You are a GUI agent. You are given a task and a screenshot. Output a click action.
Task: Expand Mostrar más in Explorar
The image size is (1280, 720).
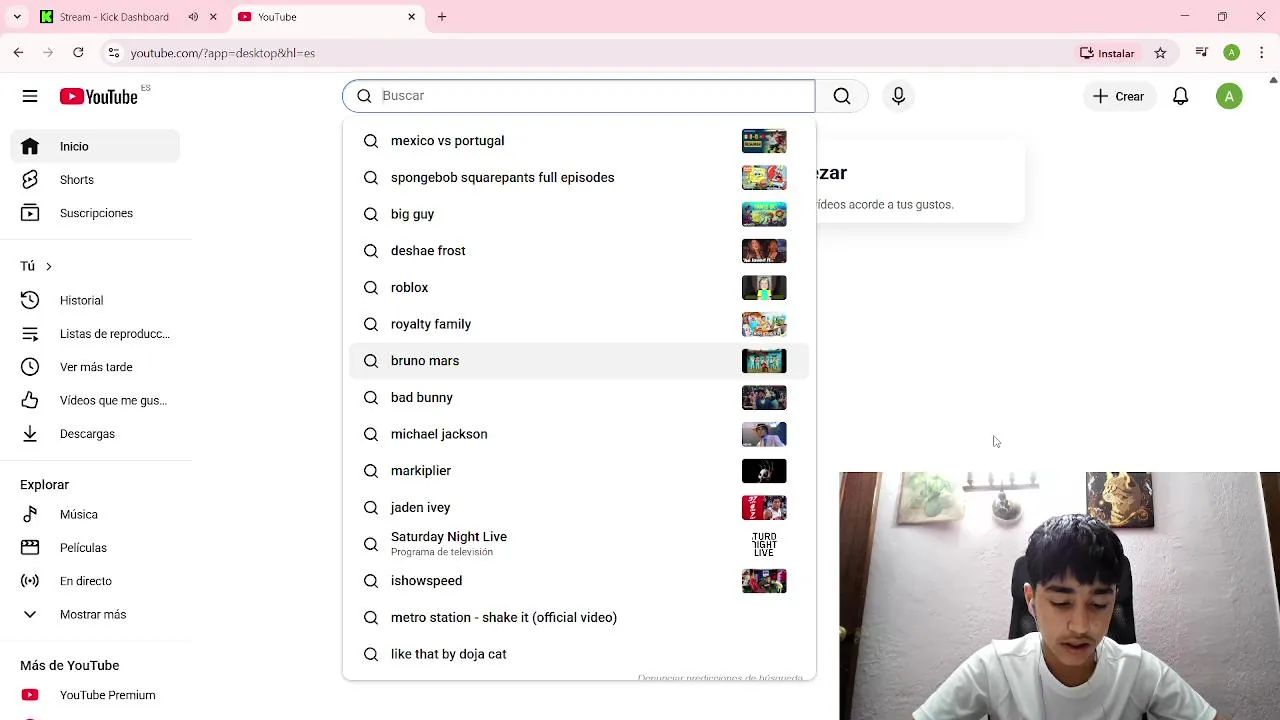coord(96,614)
